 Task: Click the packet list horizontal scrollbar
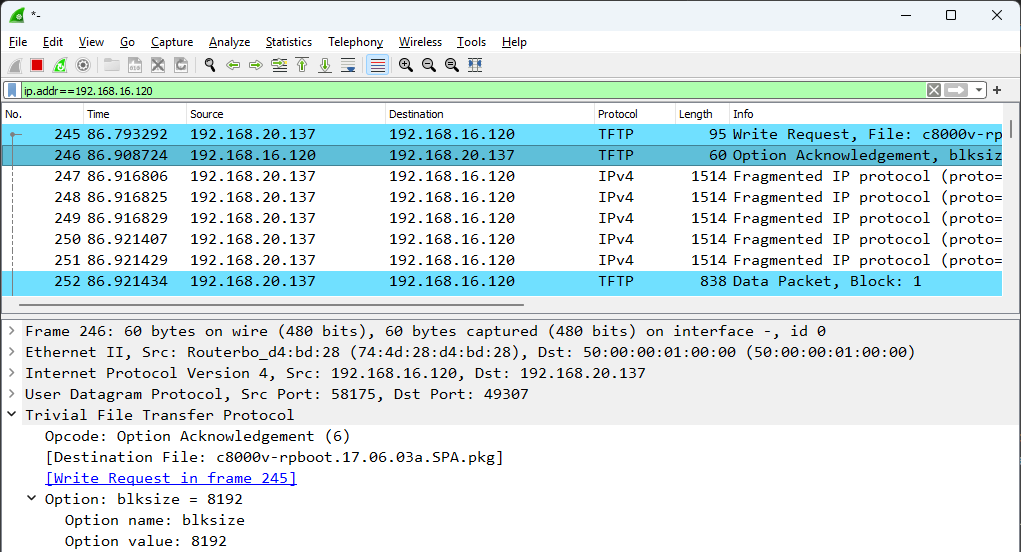pos(272,304)
